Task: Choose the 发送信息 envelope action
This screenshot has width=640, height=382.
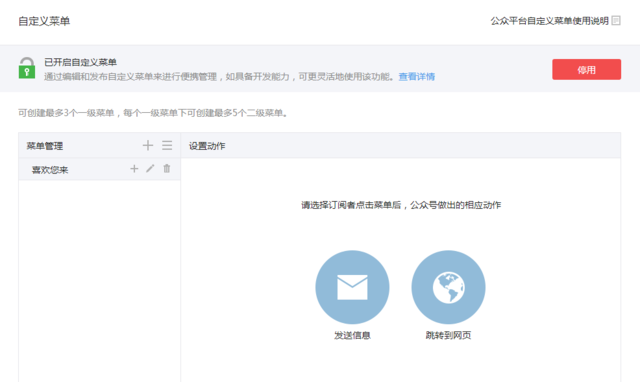Action: pos(352,287)
